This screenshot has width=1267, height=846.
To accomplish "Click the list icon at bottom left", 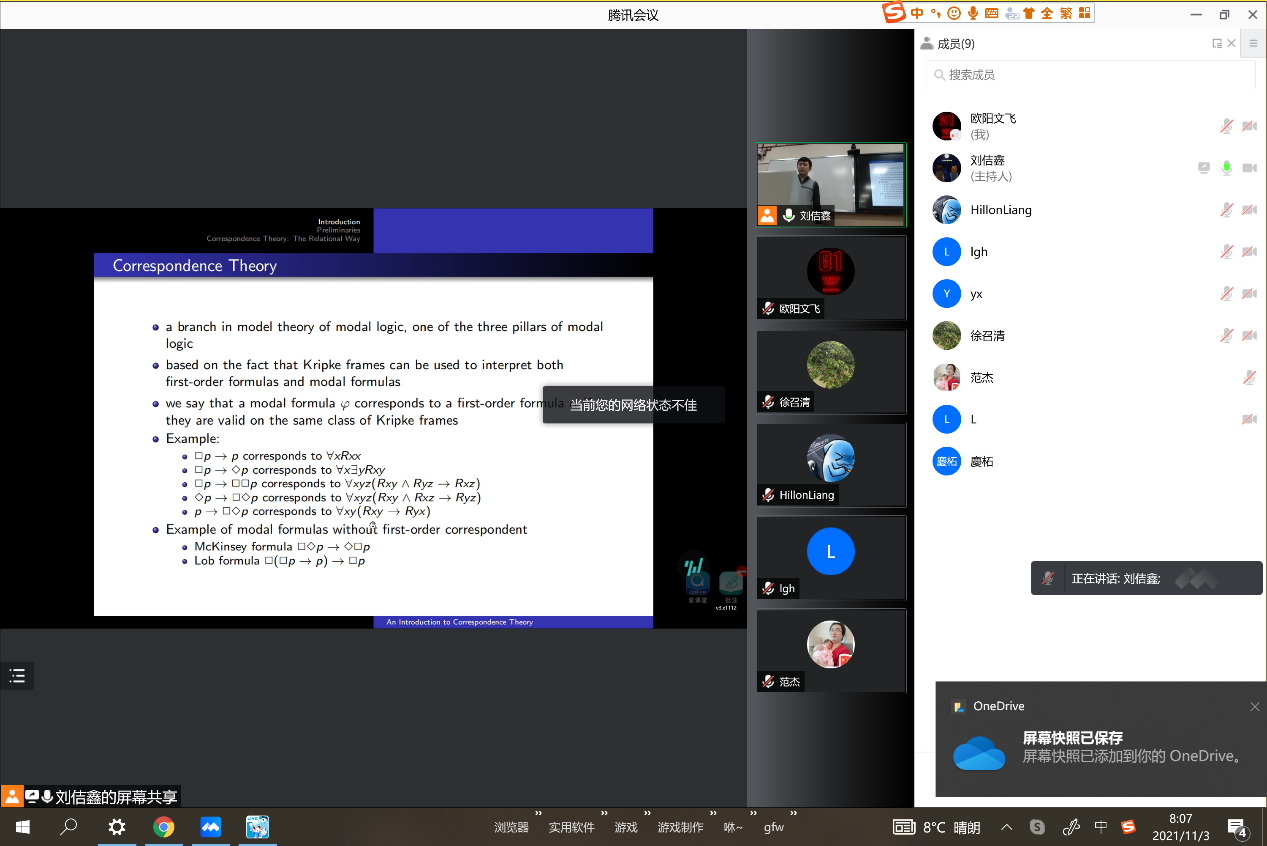I will [17, 676].
